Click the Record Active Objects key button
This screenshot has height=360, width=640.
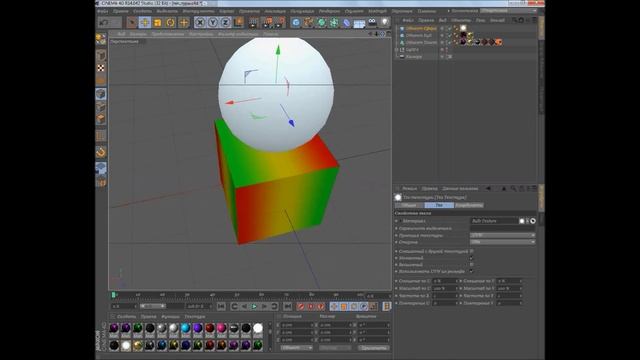pos(301,306)
